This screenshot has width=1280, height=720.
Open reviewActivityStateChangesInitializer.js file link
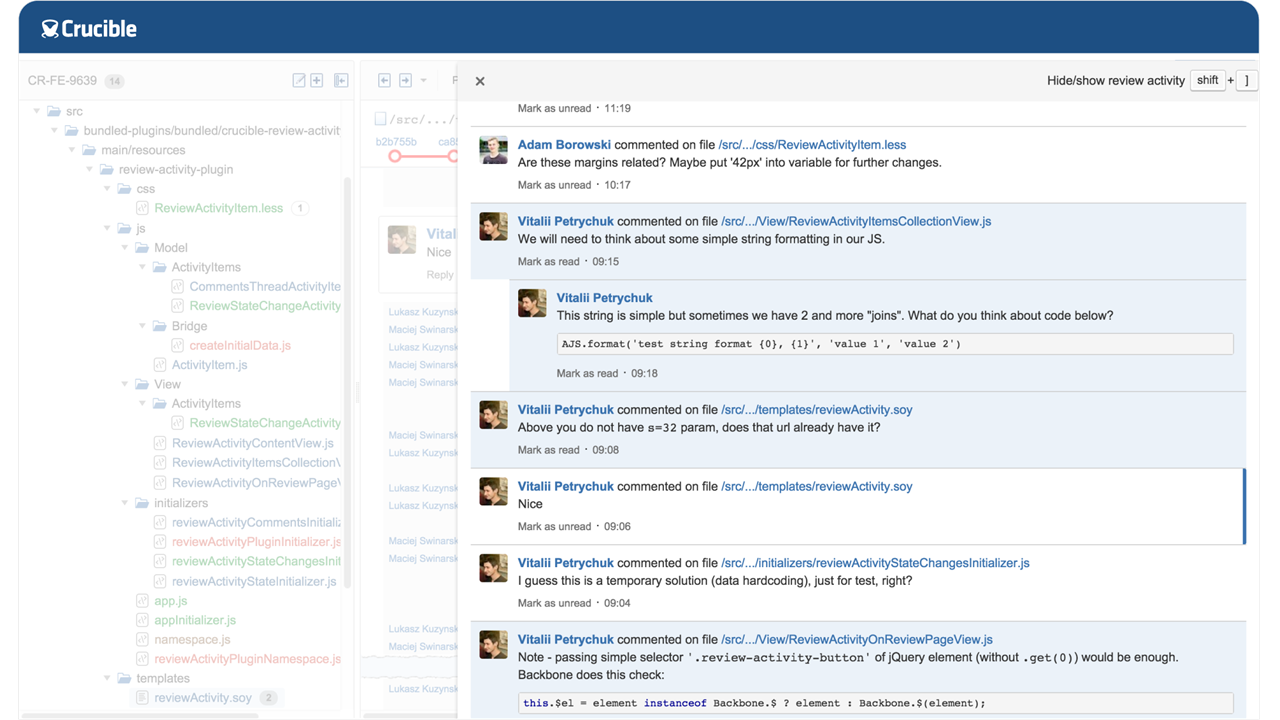click(875, 563)
